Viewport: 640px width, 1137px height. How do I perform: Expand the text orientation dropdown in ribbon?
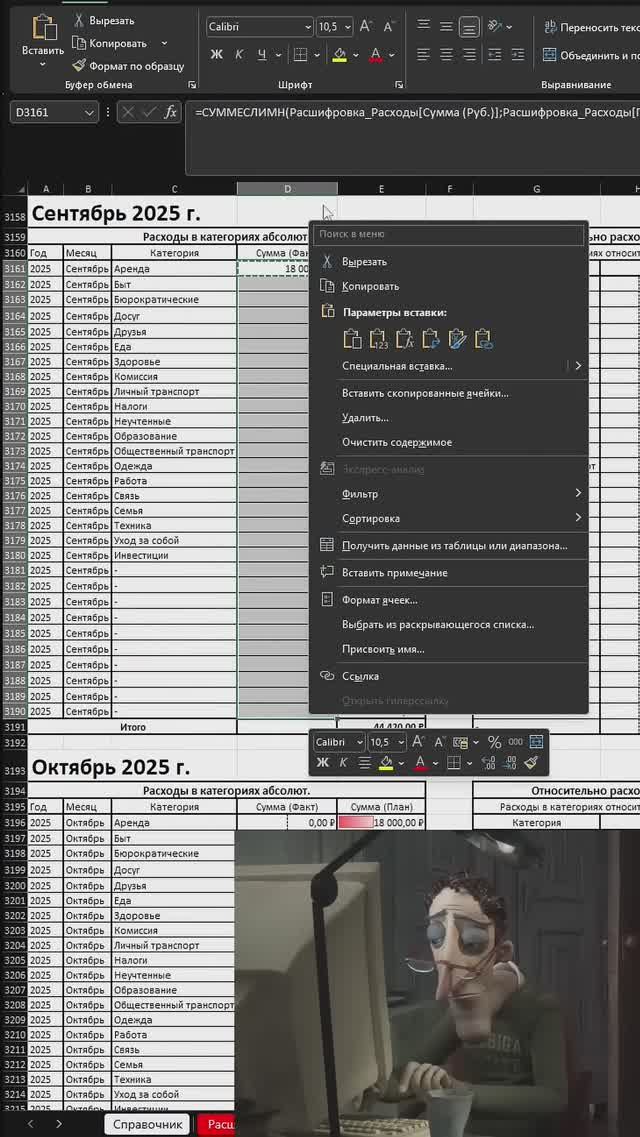[x=509, y=27]
